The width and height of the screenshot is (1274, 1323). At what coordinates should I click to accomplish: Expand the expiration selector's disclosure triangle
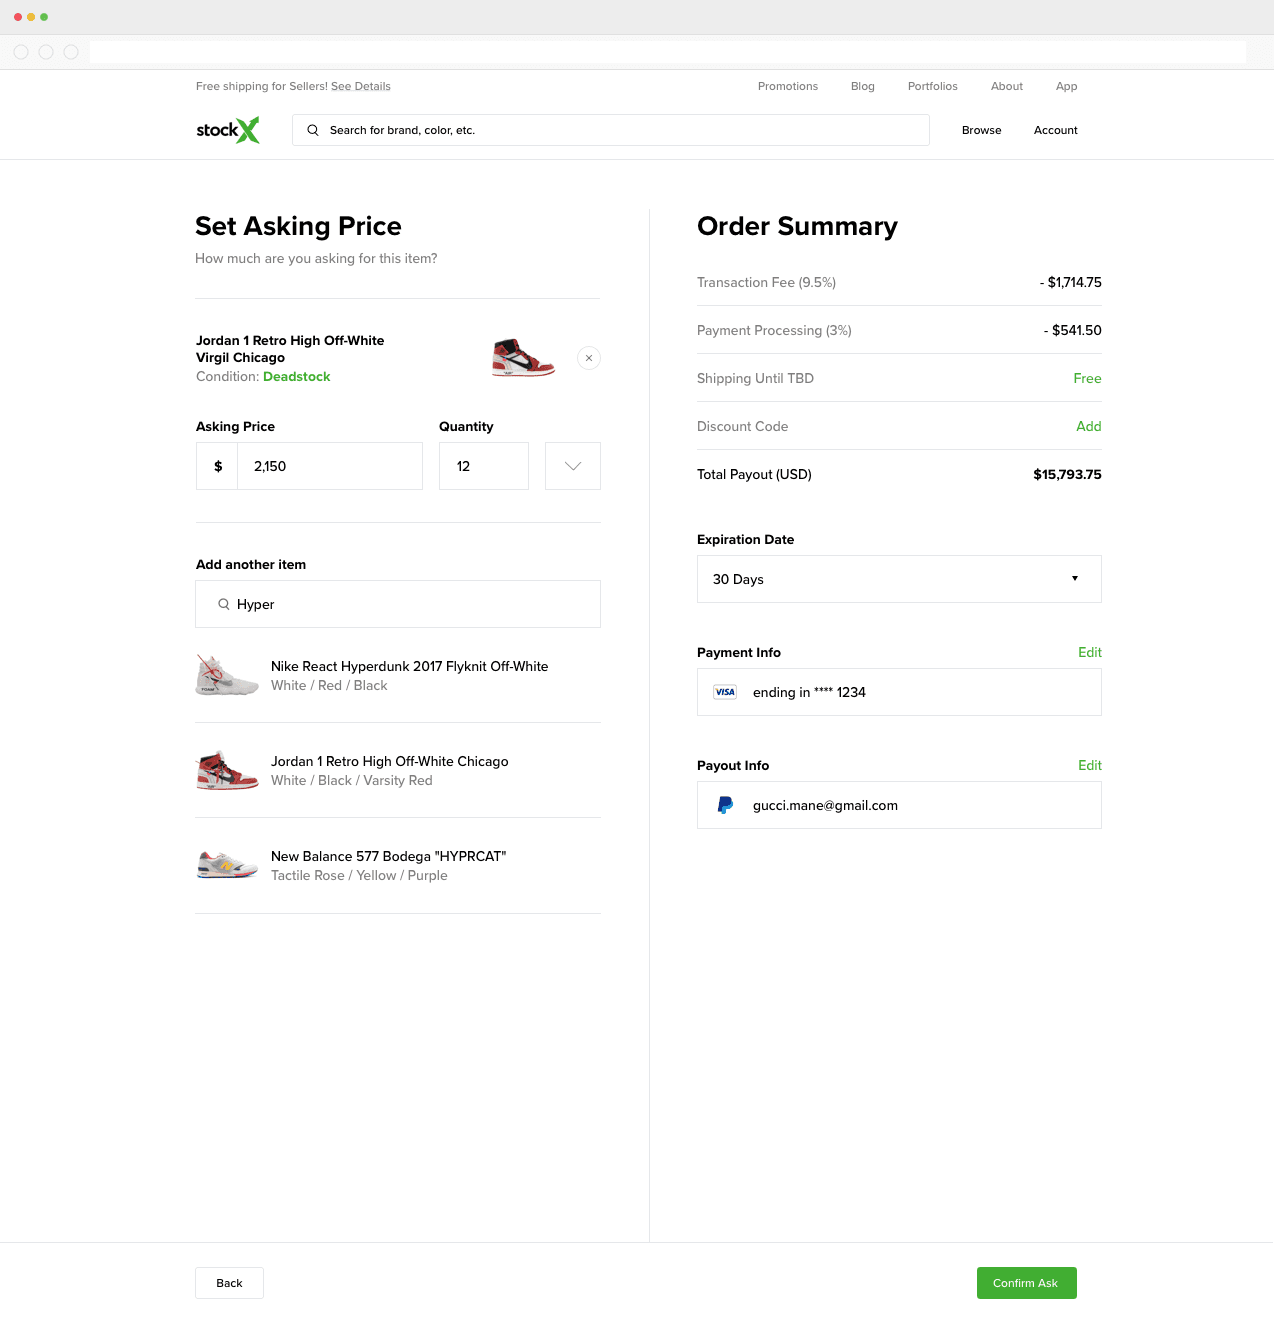tap(1075, 578)
